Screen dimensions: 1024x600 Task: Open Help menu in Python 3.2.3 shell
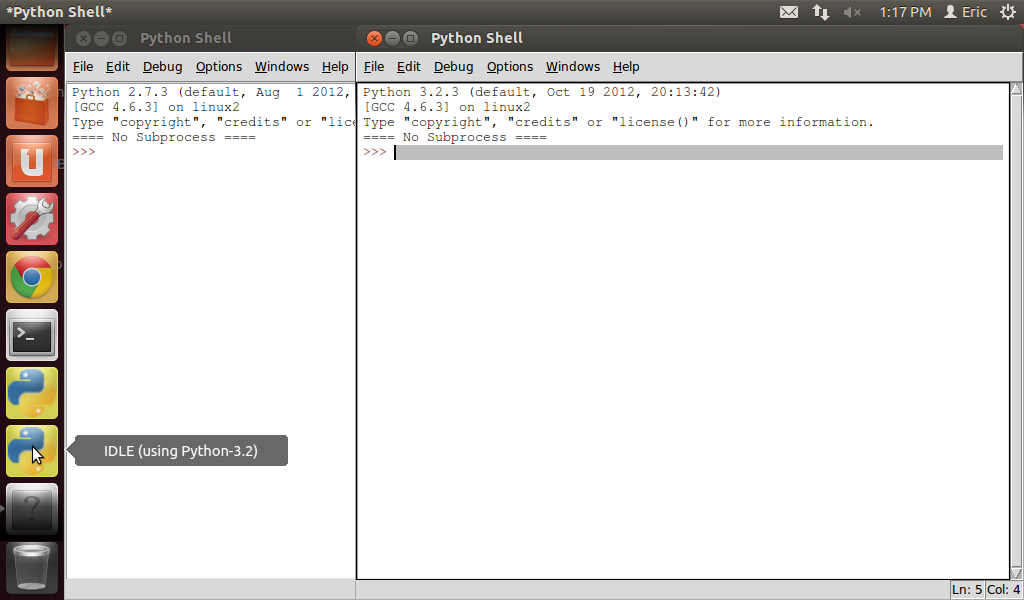coord(626,67)
